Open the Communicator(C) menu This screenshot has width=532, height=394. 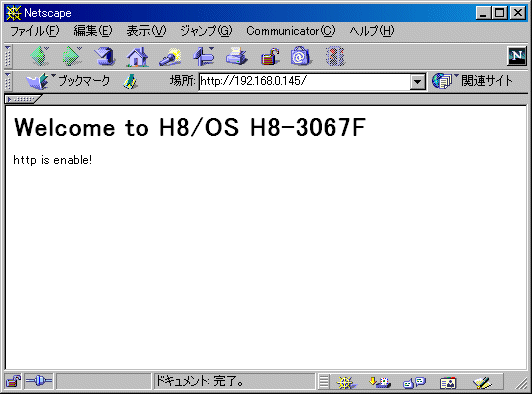pos(291,31)
